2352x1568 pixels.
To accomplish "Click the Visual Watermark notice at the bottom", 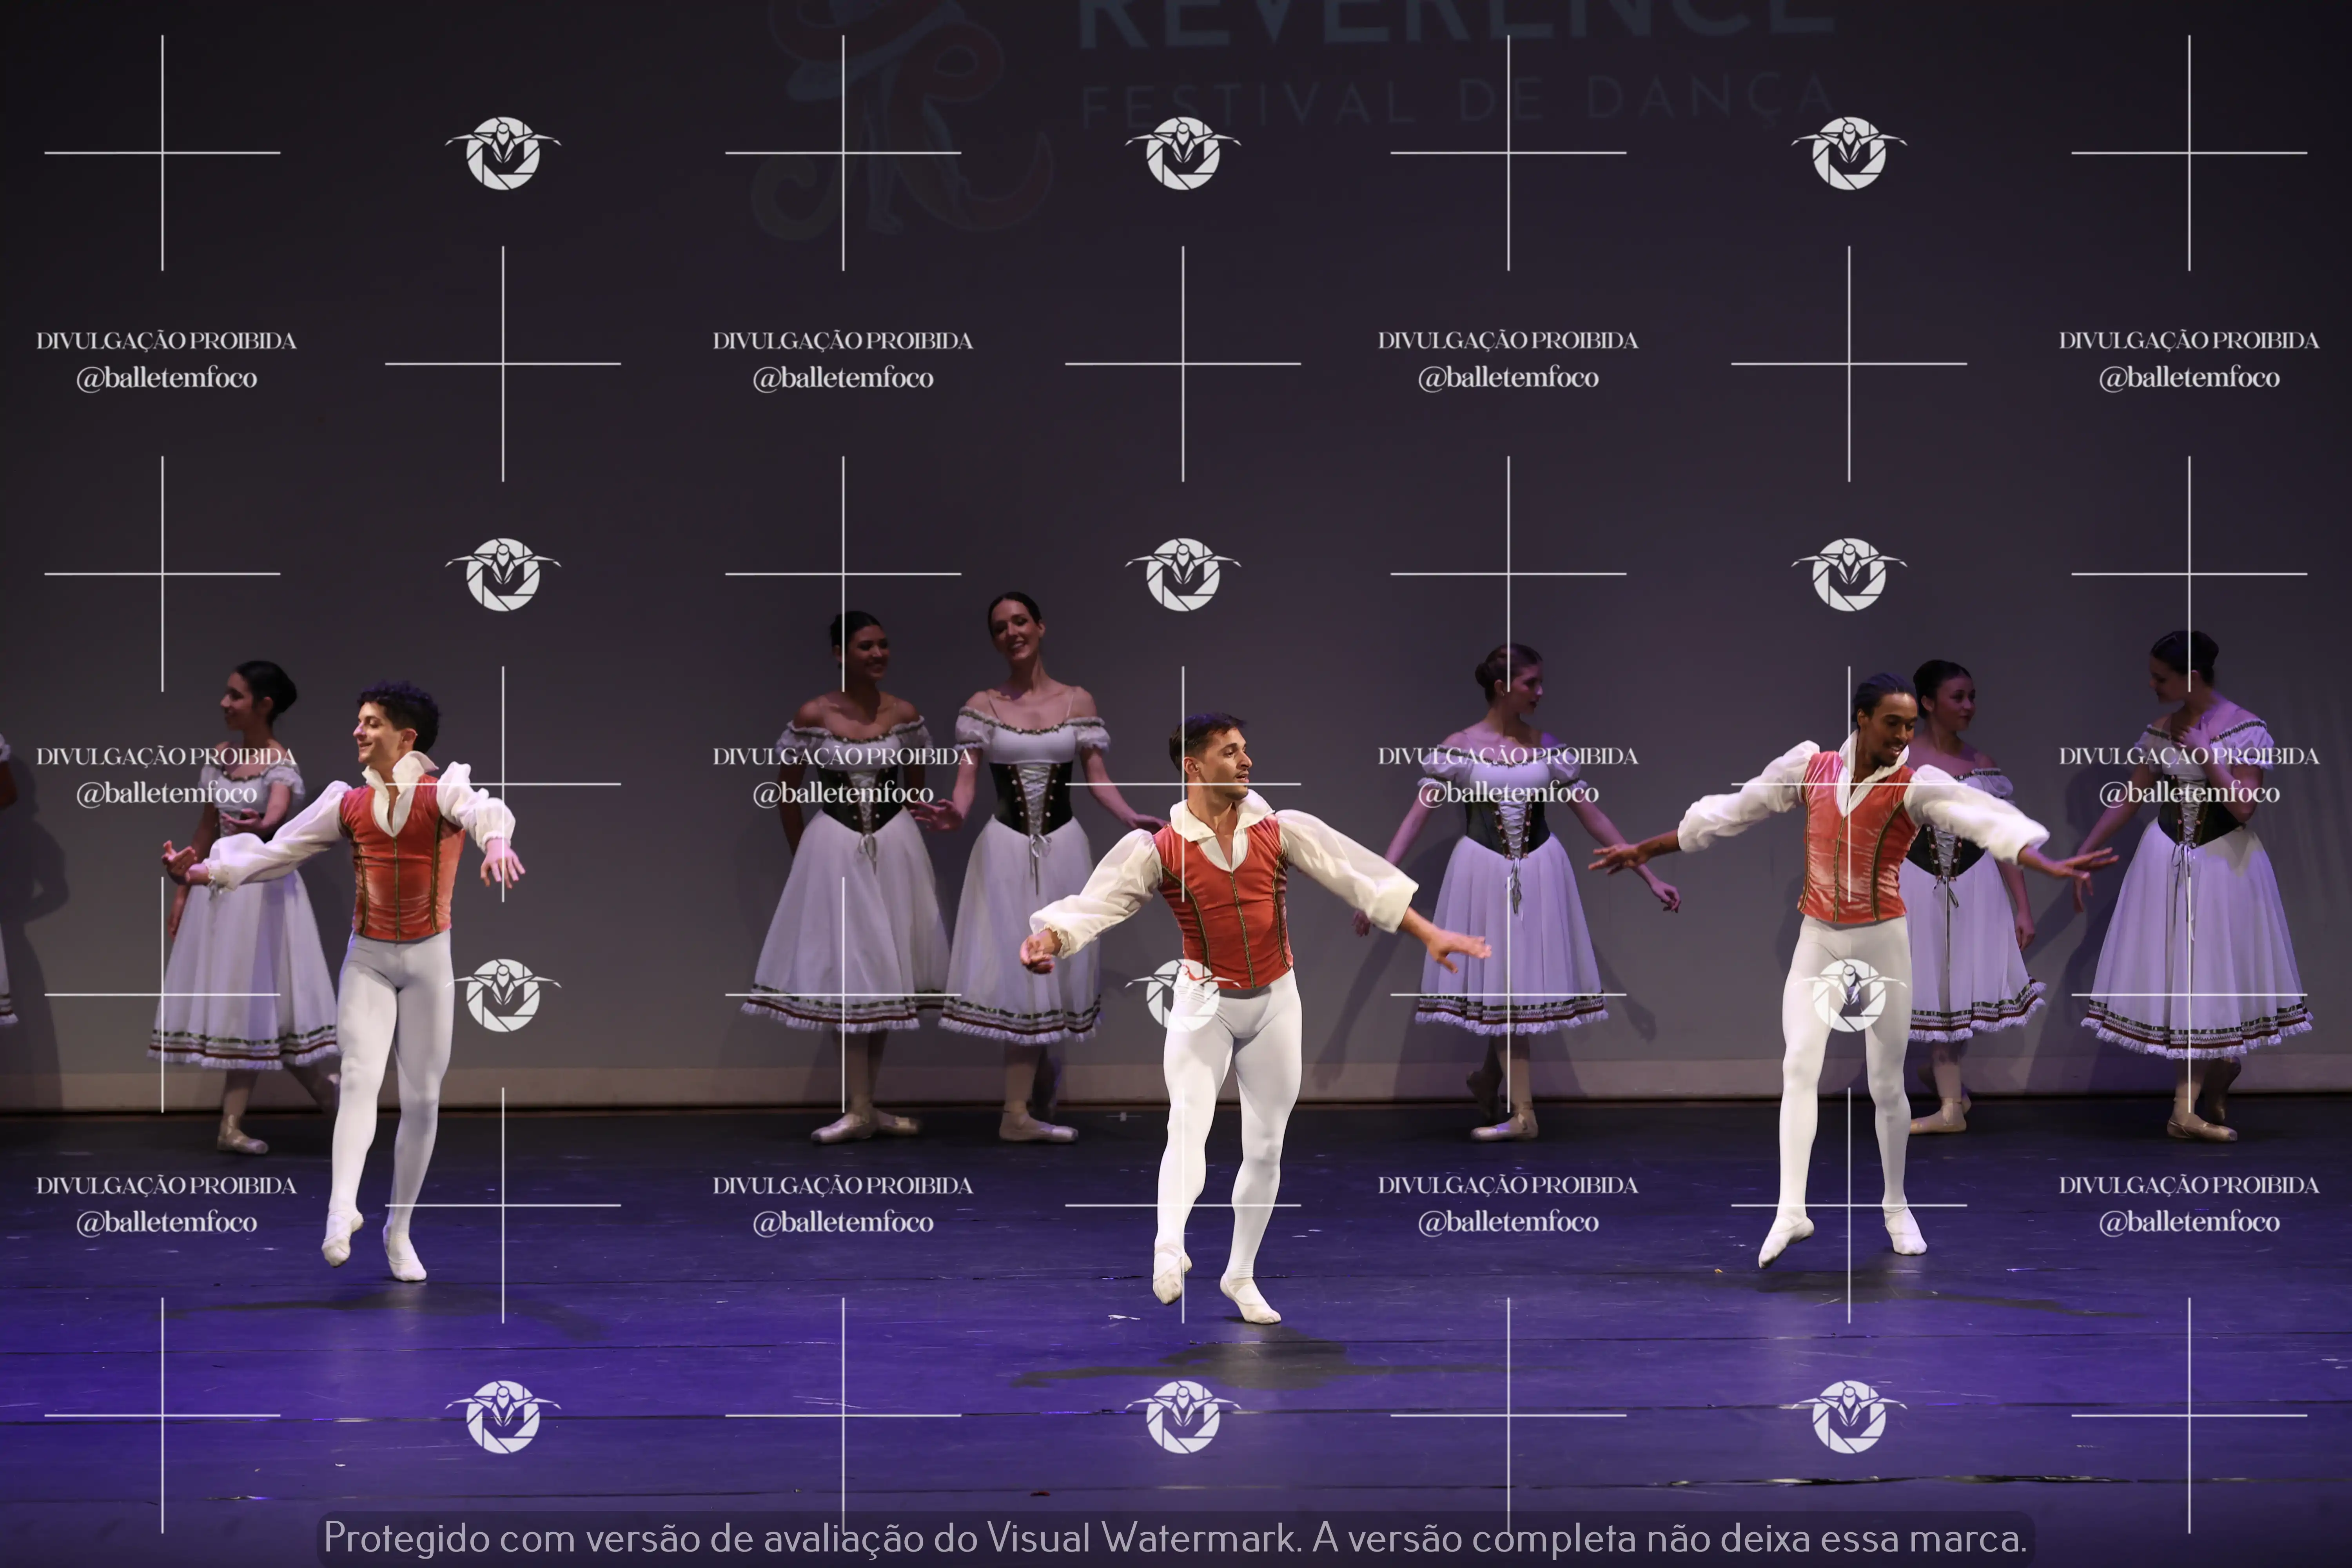I will click(1175, 1537).
